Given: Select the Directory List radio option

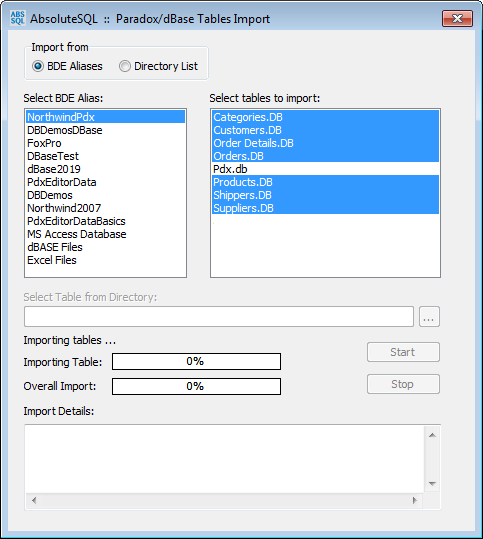Looking at the screenshot, I should coord(158,66).
